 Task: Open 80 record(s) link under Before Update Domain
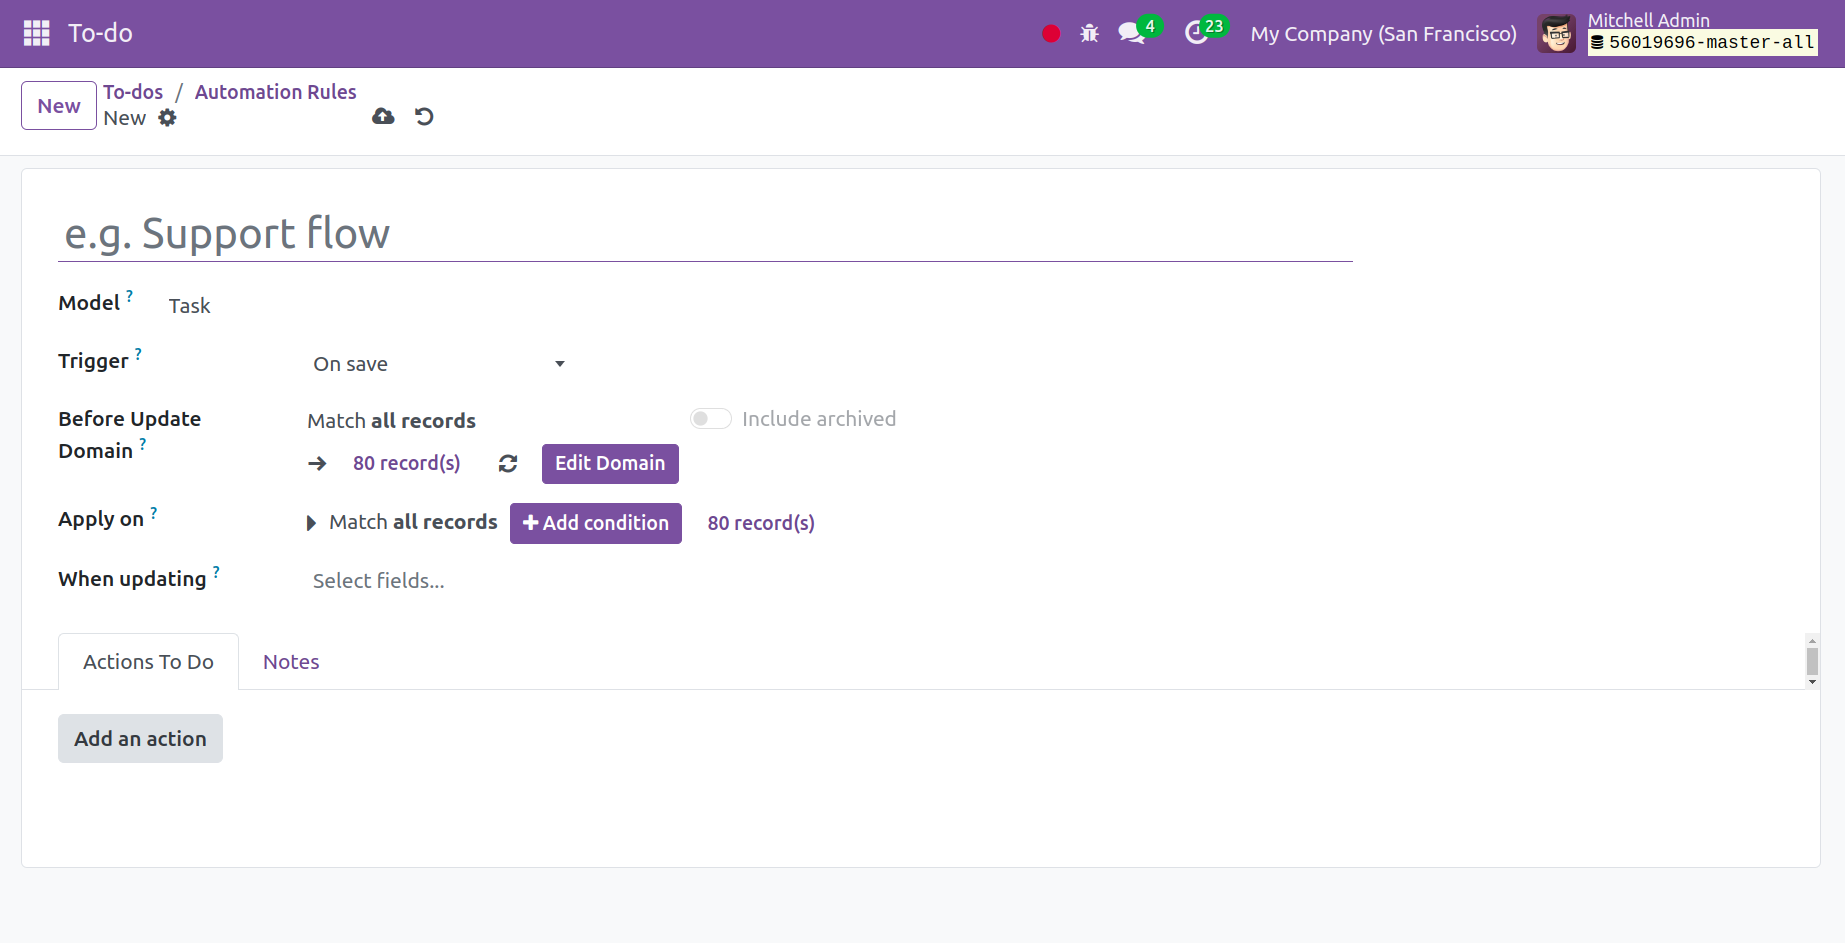(x=407, y=464)
